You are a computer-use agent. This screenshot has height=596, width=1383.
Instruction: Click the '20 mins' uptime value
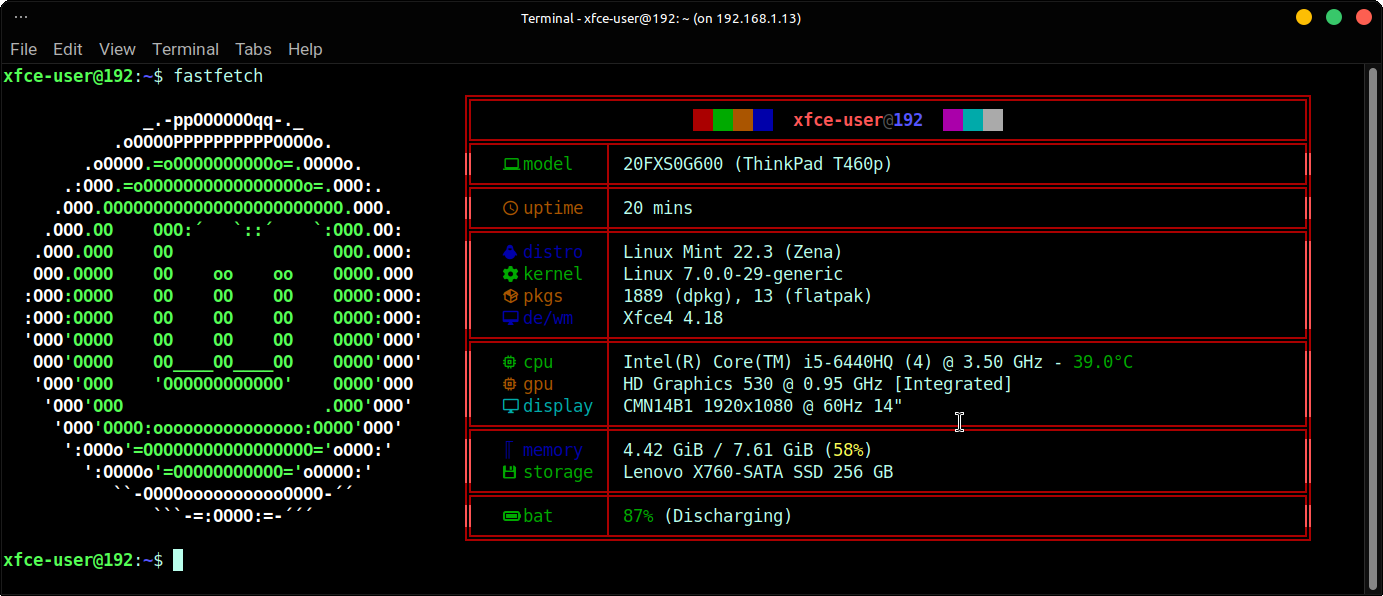(658, 208)
